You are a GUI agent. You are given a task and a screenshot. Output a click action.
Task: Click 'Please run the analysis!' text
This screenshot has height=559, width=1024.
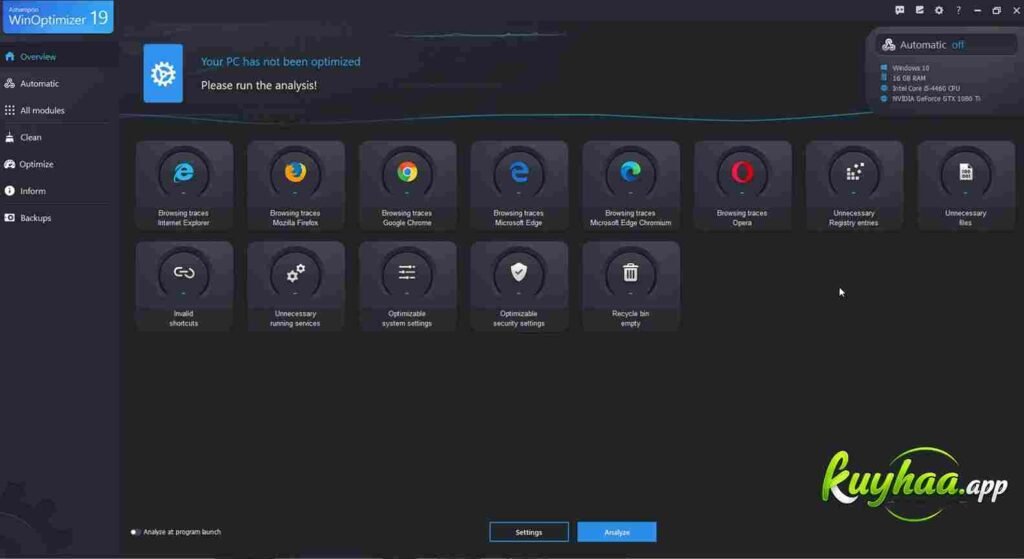coord(259,86)
